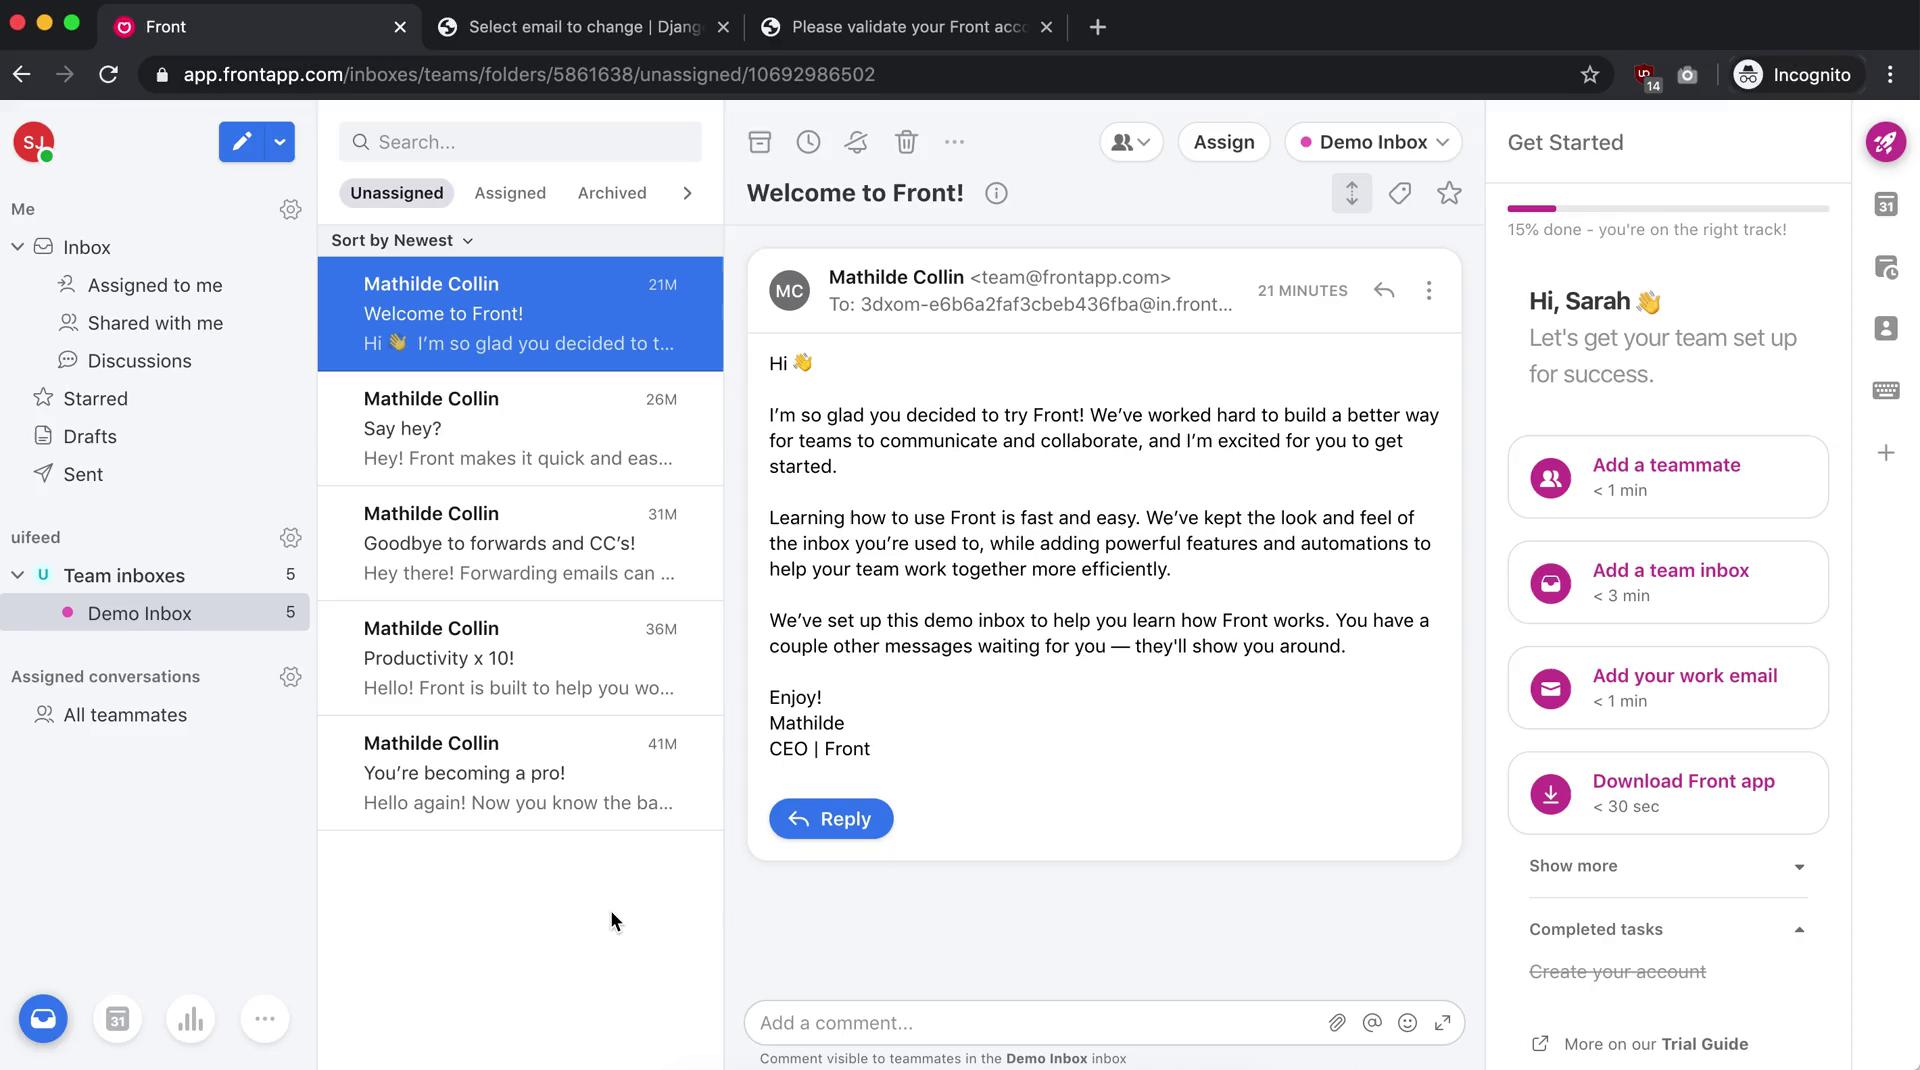Open the Starred folder
Screen dimensions: 1920x1070
[95, 399]
